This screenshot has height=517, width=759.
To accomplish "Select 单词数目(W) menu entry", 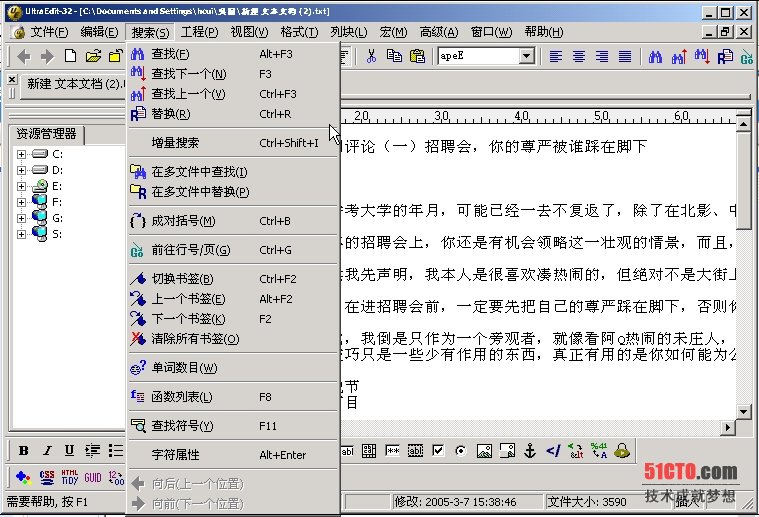I will [x=233, y=368].
